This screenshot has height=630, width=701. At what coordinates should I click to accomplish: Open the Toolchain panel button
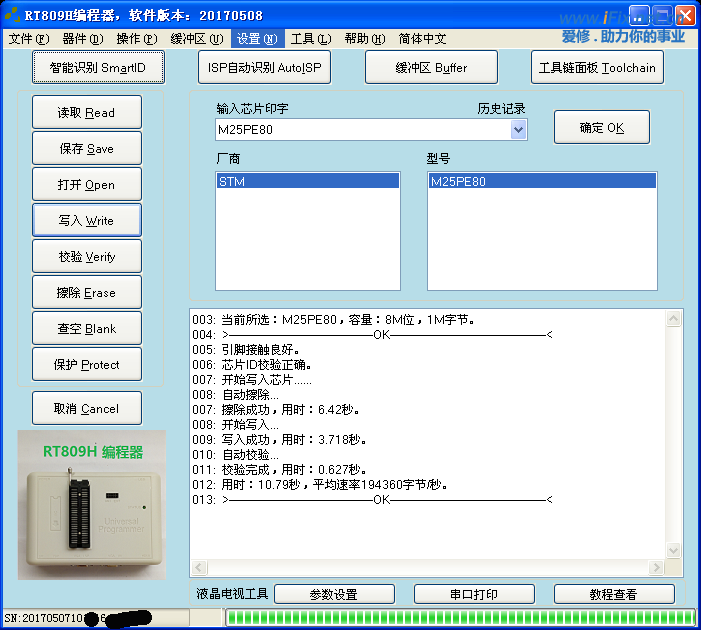click(x=597, y=68)
